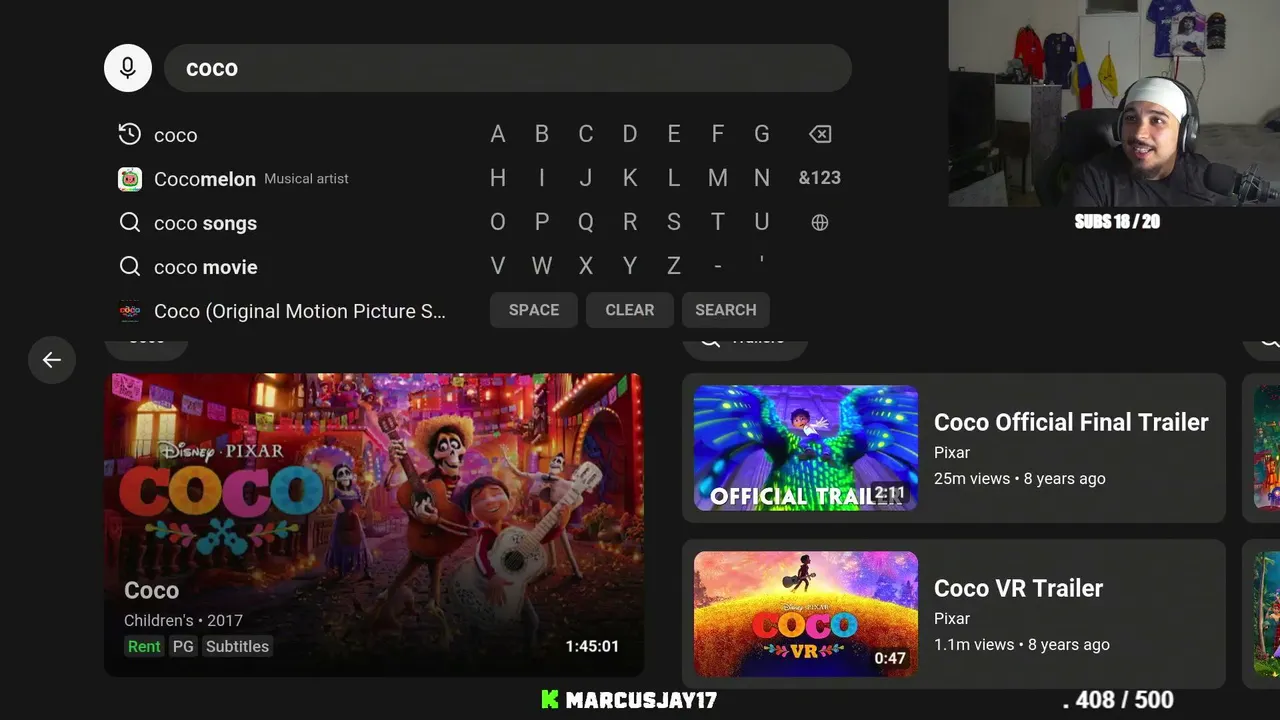Tap letter O on the keyboard
This screenshot has width=1280, height=720.
[x=498, y=222]
